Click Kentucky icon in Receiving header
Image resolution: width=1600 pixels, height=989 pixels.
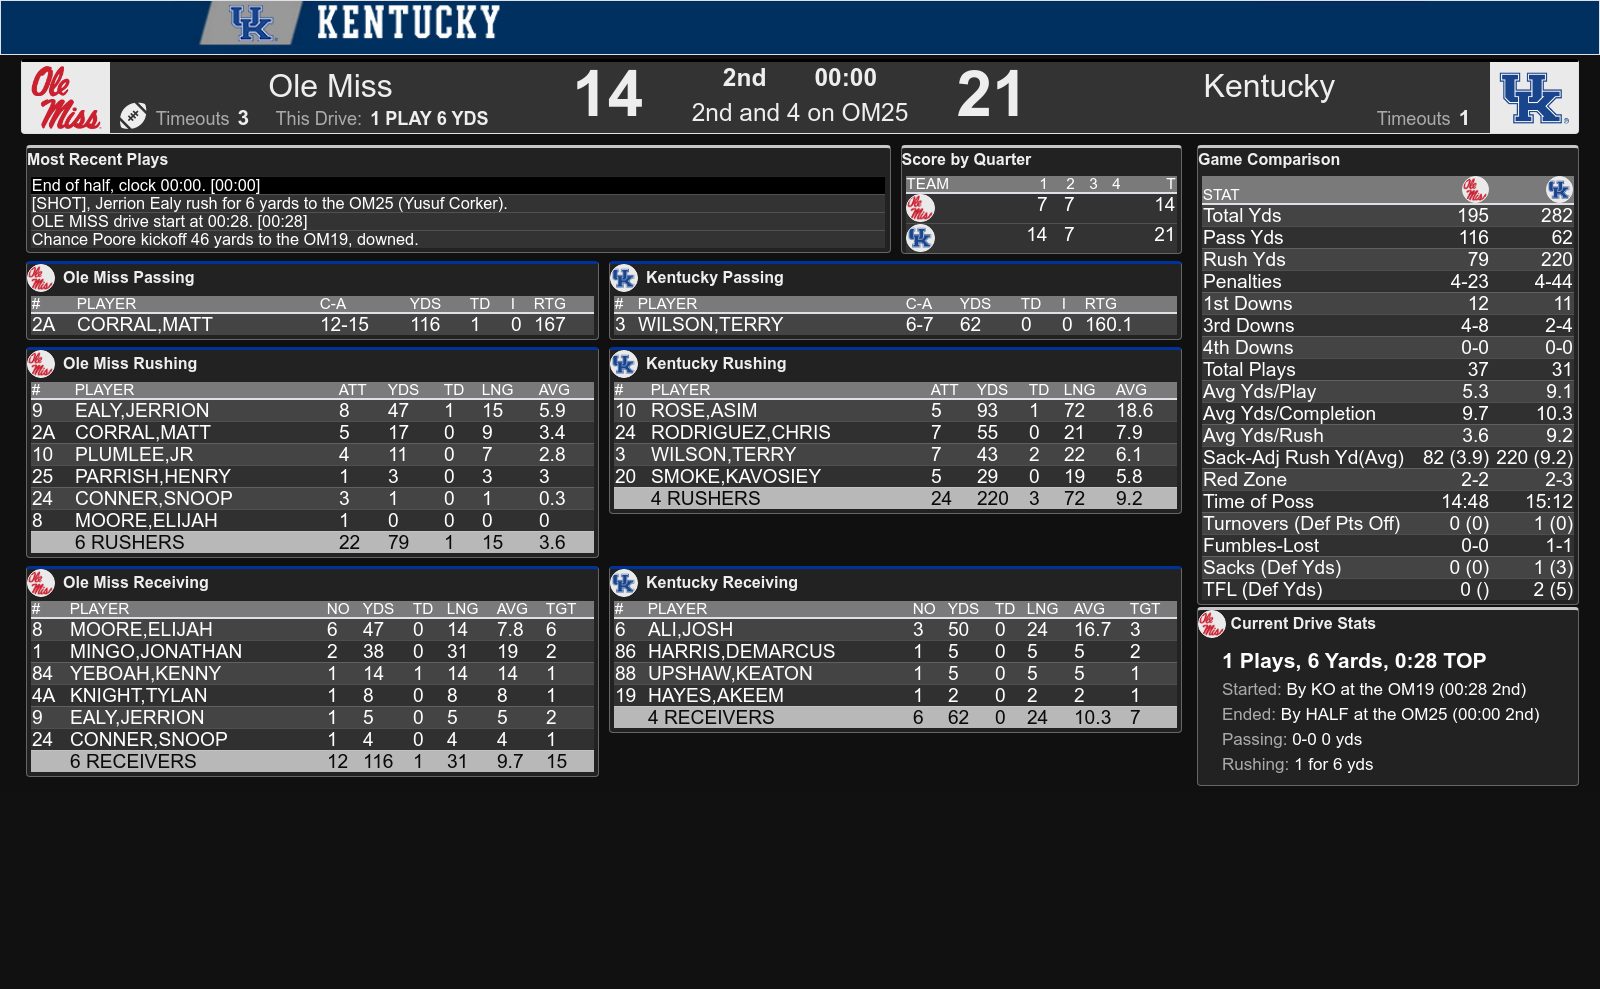[624, 583]
